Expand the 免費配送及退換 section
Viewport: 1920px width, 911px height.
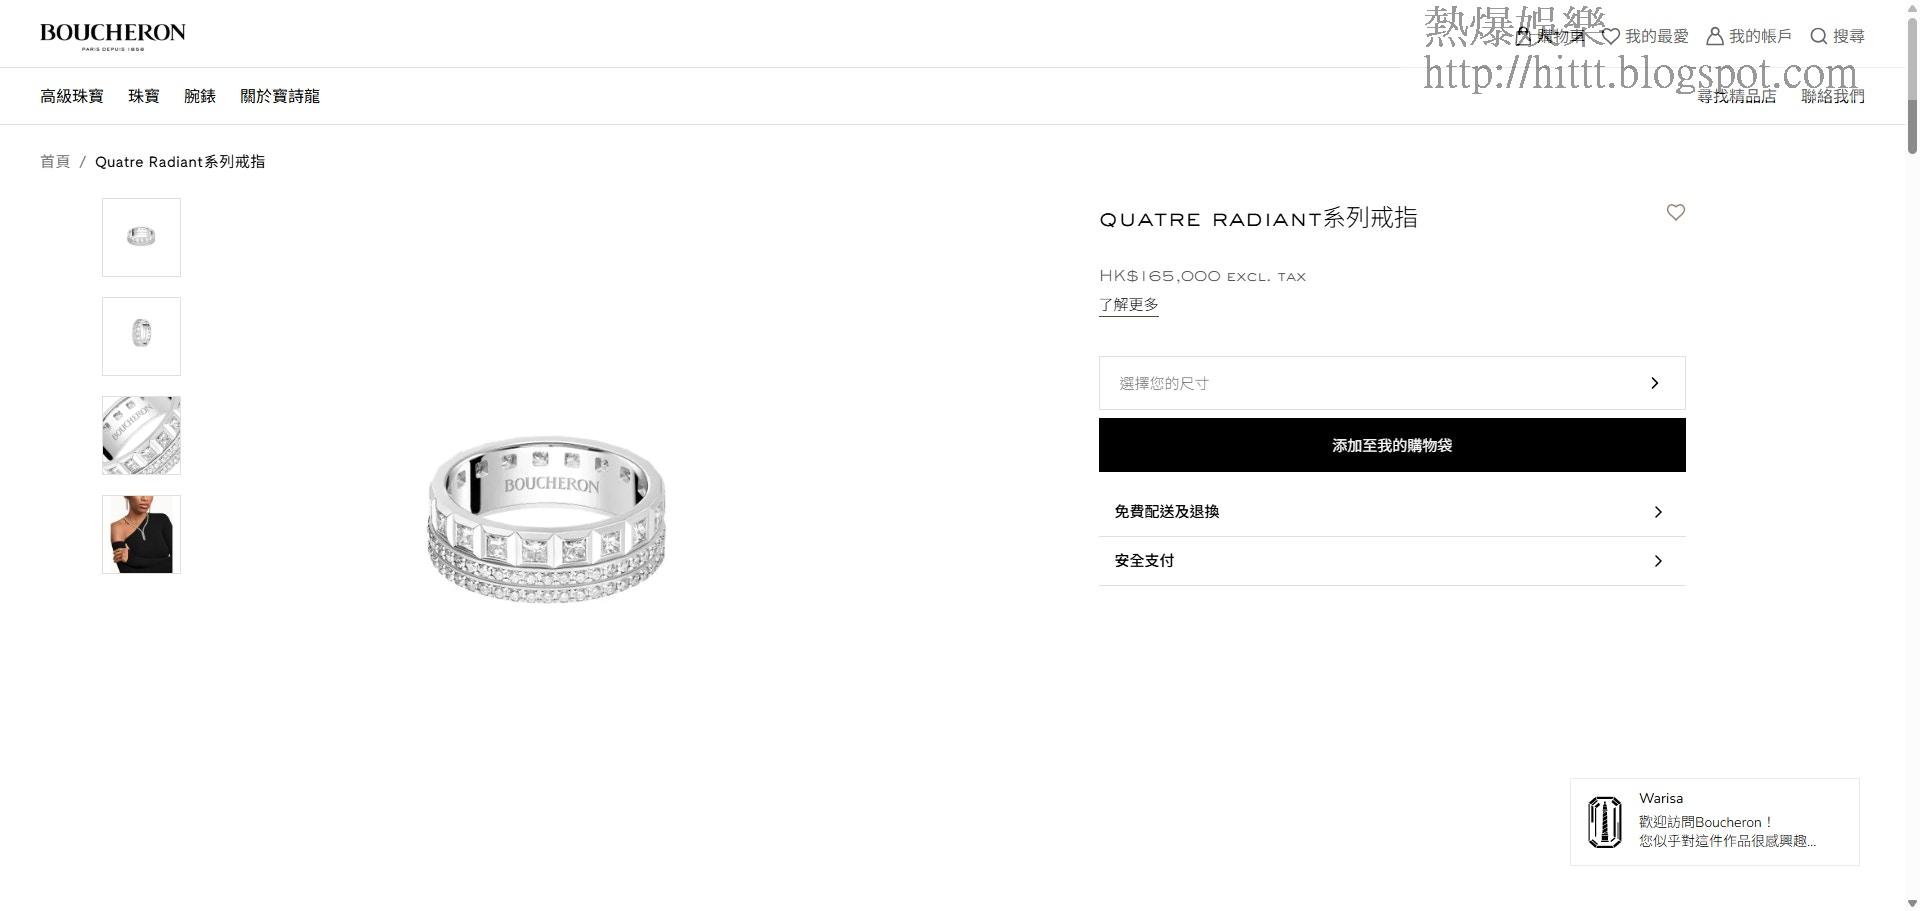coord(1392,512)
